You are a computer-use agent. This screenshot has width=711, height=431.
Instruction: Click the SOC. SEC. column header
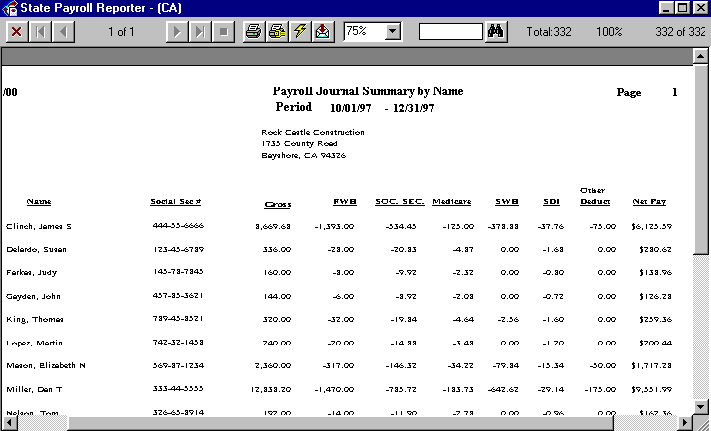[399, 202]
